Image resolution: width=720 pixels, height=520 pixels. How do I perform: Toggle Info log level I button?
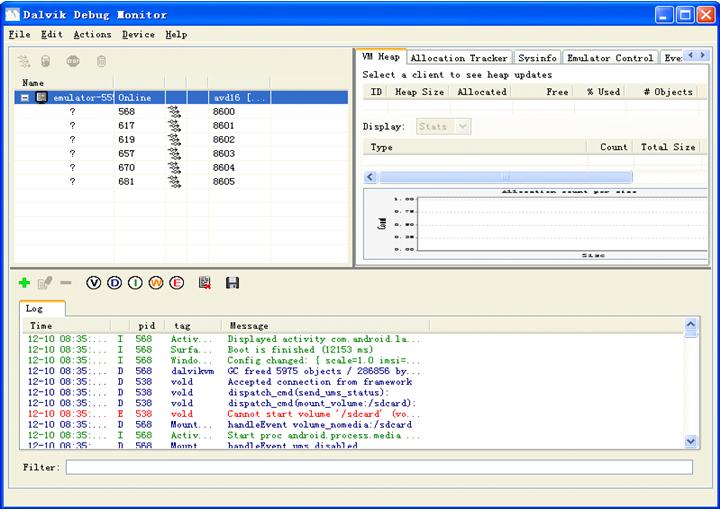coord(135,283)
